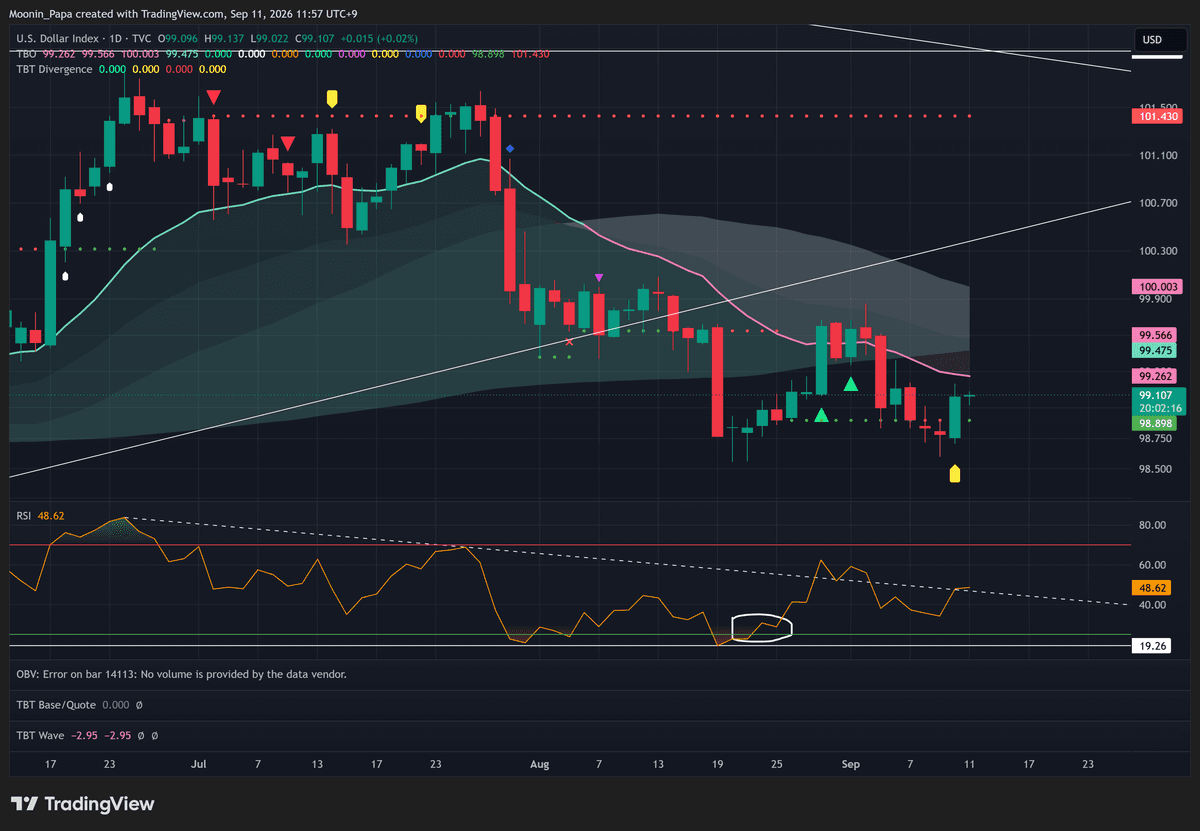Click the RSI indicator label
This screenshot has height=831, width=1200.
click(24, 516)
